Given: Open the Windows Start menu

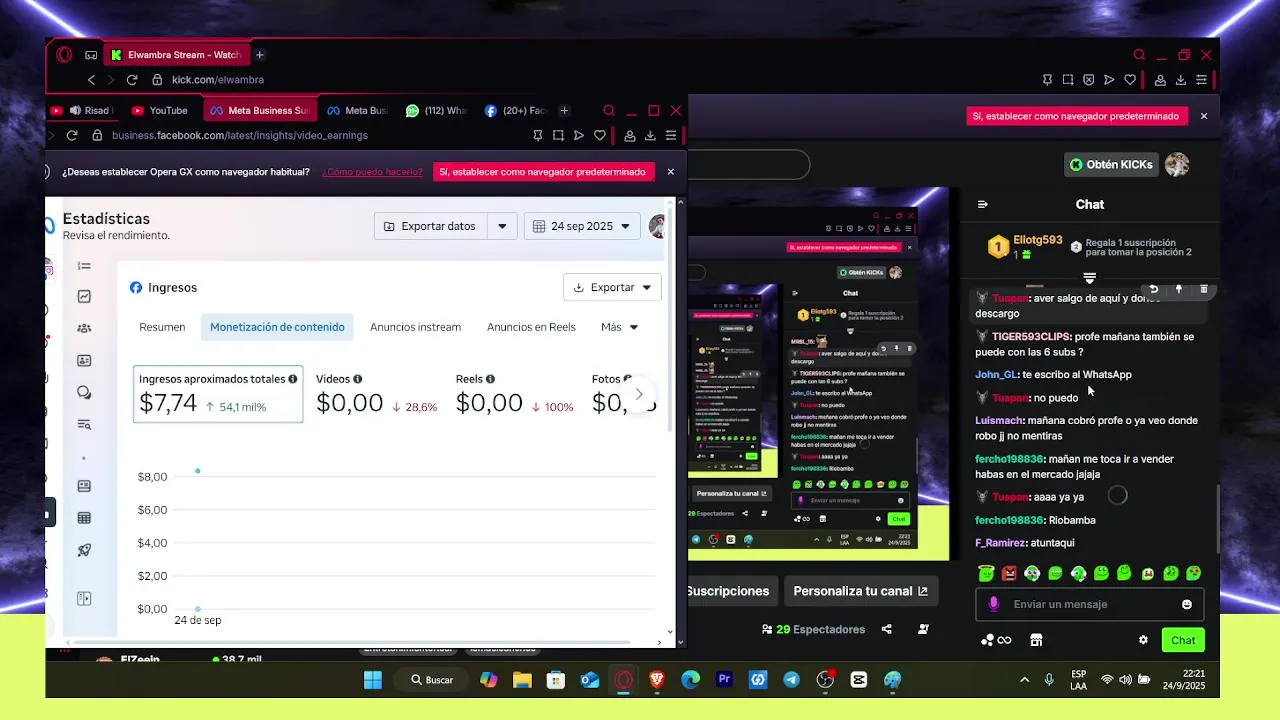Looking at the screenshot, I should tap(373, 680).
